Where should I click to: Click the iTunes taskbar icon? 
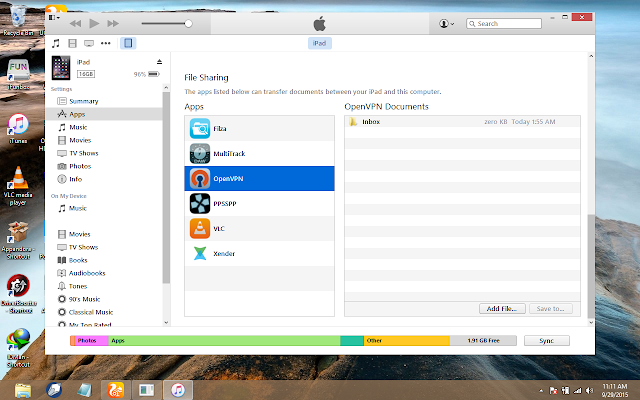coord(178,390)
